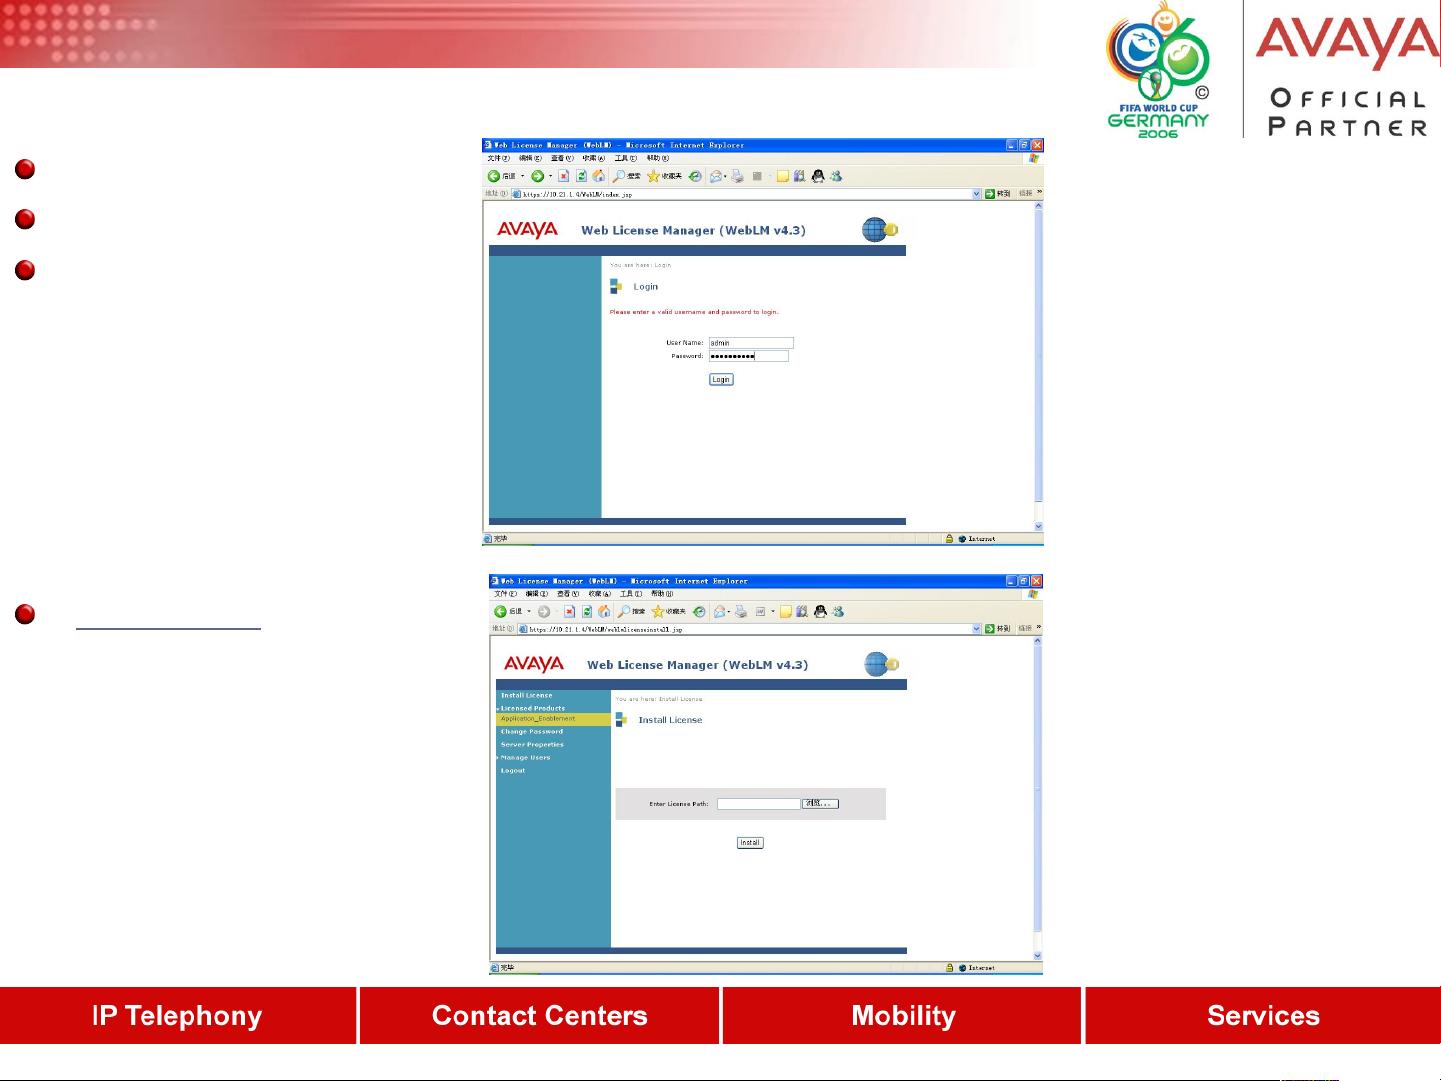Click Search magnifier in the Login browser toolbar
This screenshot has height=1081, width=1441.
point(620,176)
